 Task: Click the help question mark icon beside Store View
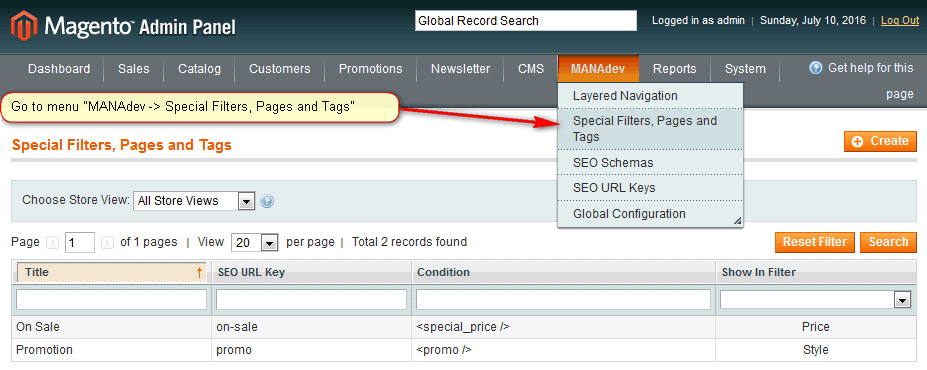click(267, 202)
